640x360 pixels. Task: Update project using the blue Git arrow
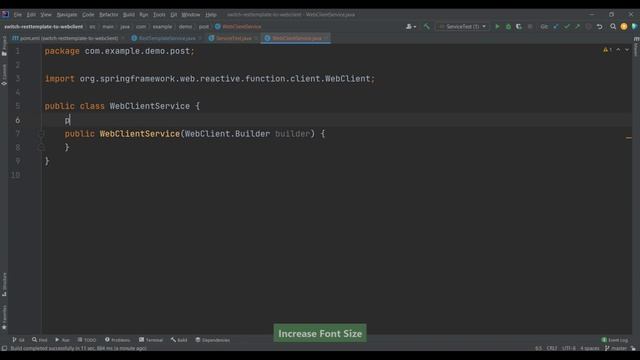556,27
